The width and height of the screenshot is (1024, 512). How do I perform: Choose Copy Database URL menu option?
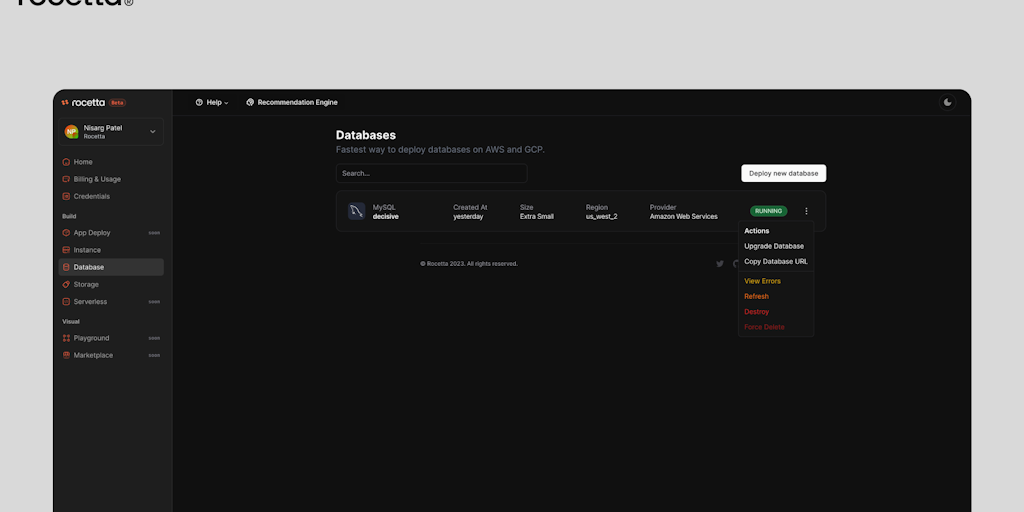click(x=775, y=261)
